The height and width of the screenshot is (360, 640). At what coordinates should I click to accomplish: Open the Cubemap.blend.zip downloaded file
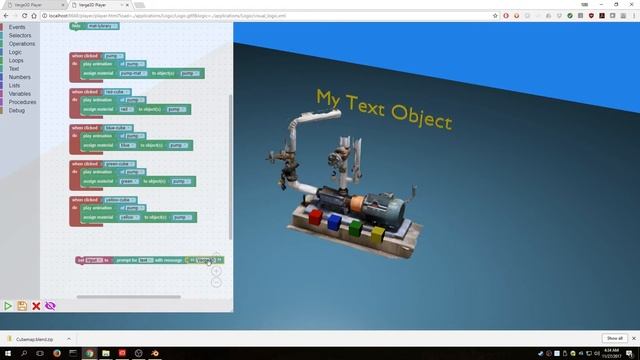click(x=34, y=339)
